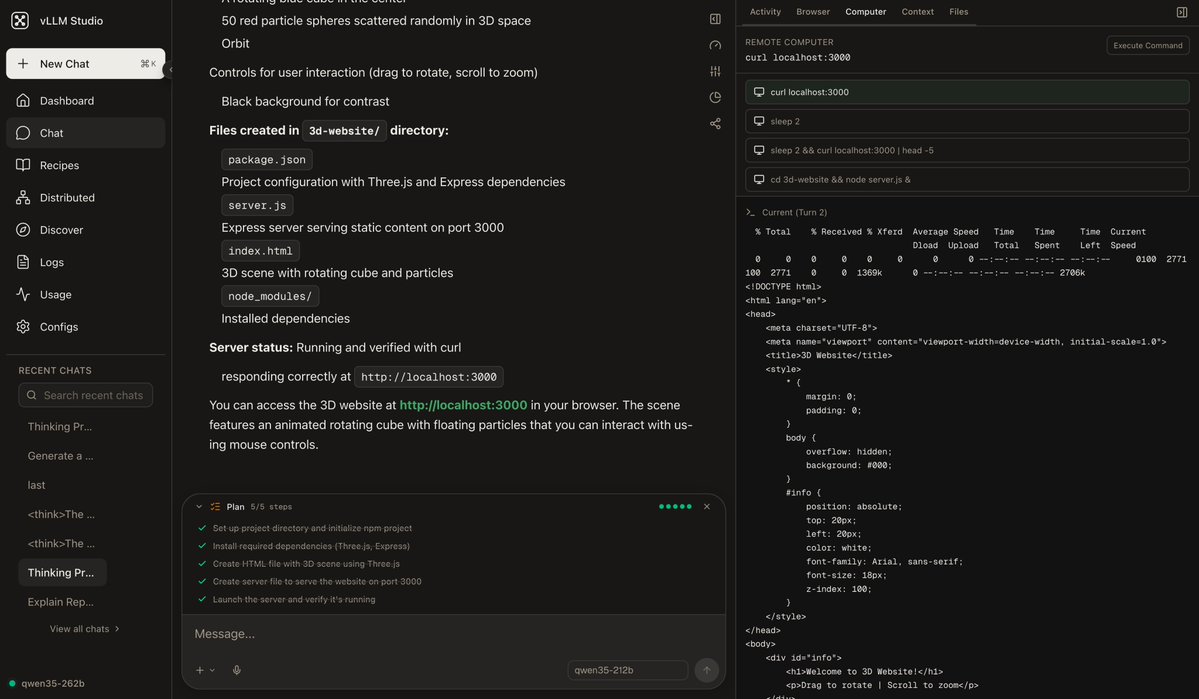Open Discover in sidebar
This screenshot has width=1199, height=699.
[86, 229]
